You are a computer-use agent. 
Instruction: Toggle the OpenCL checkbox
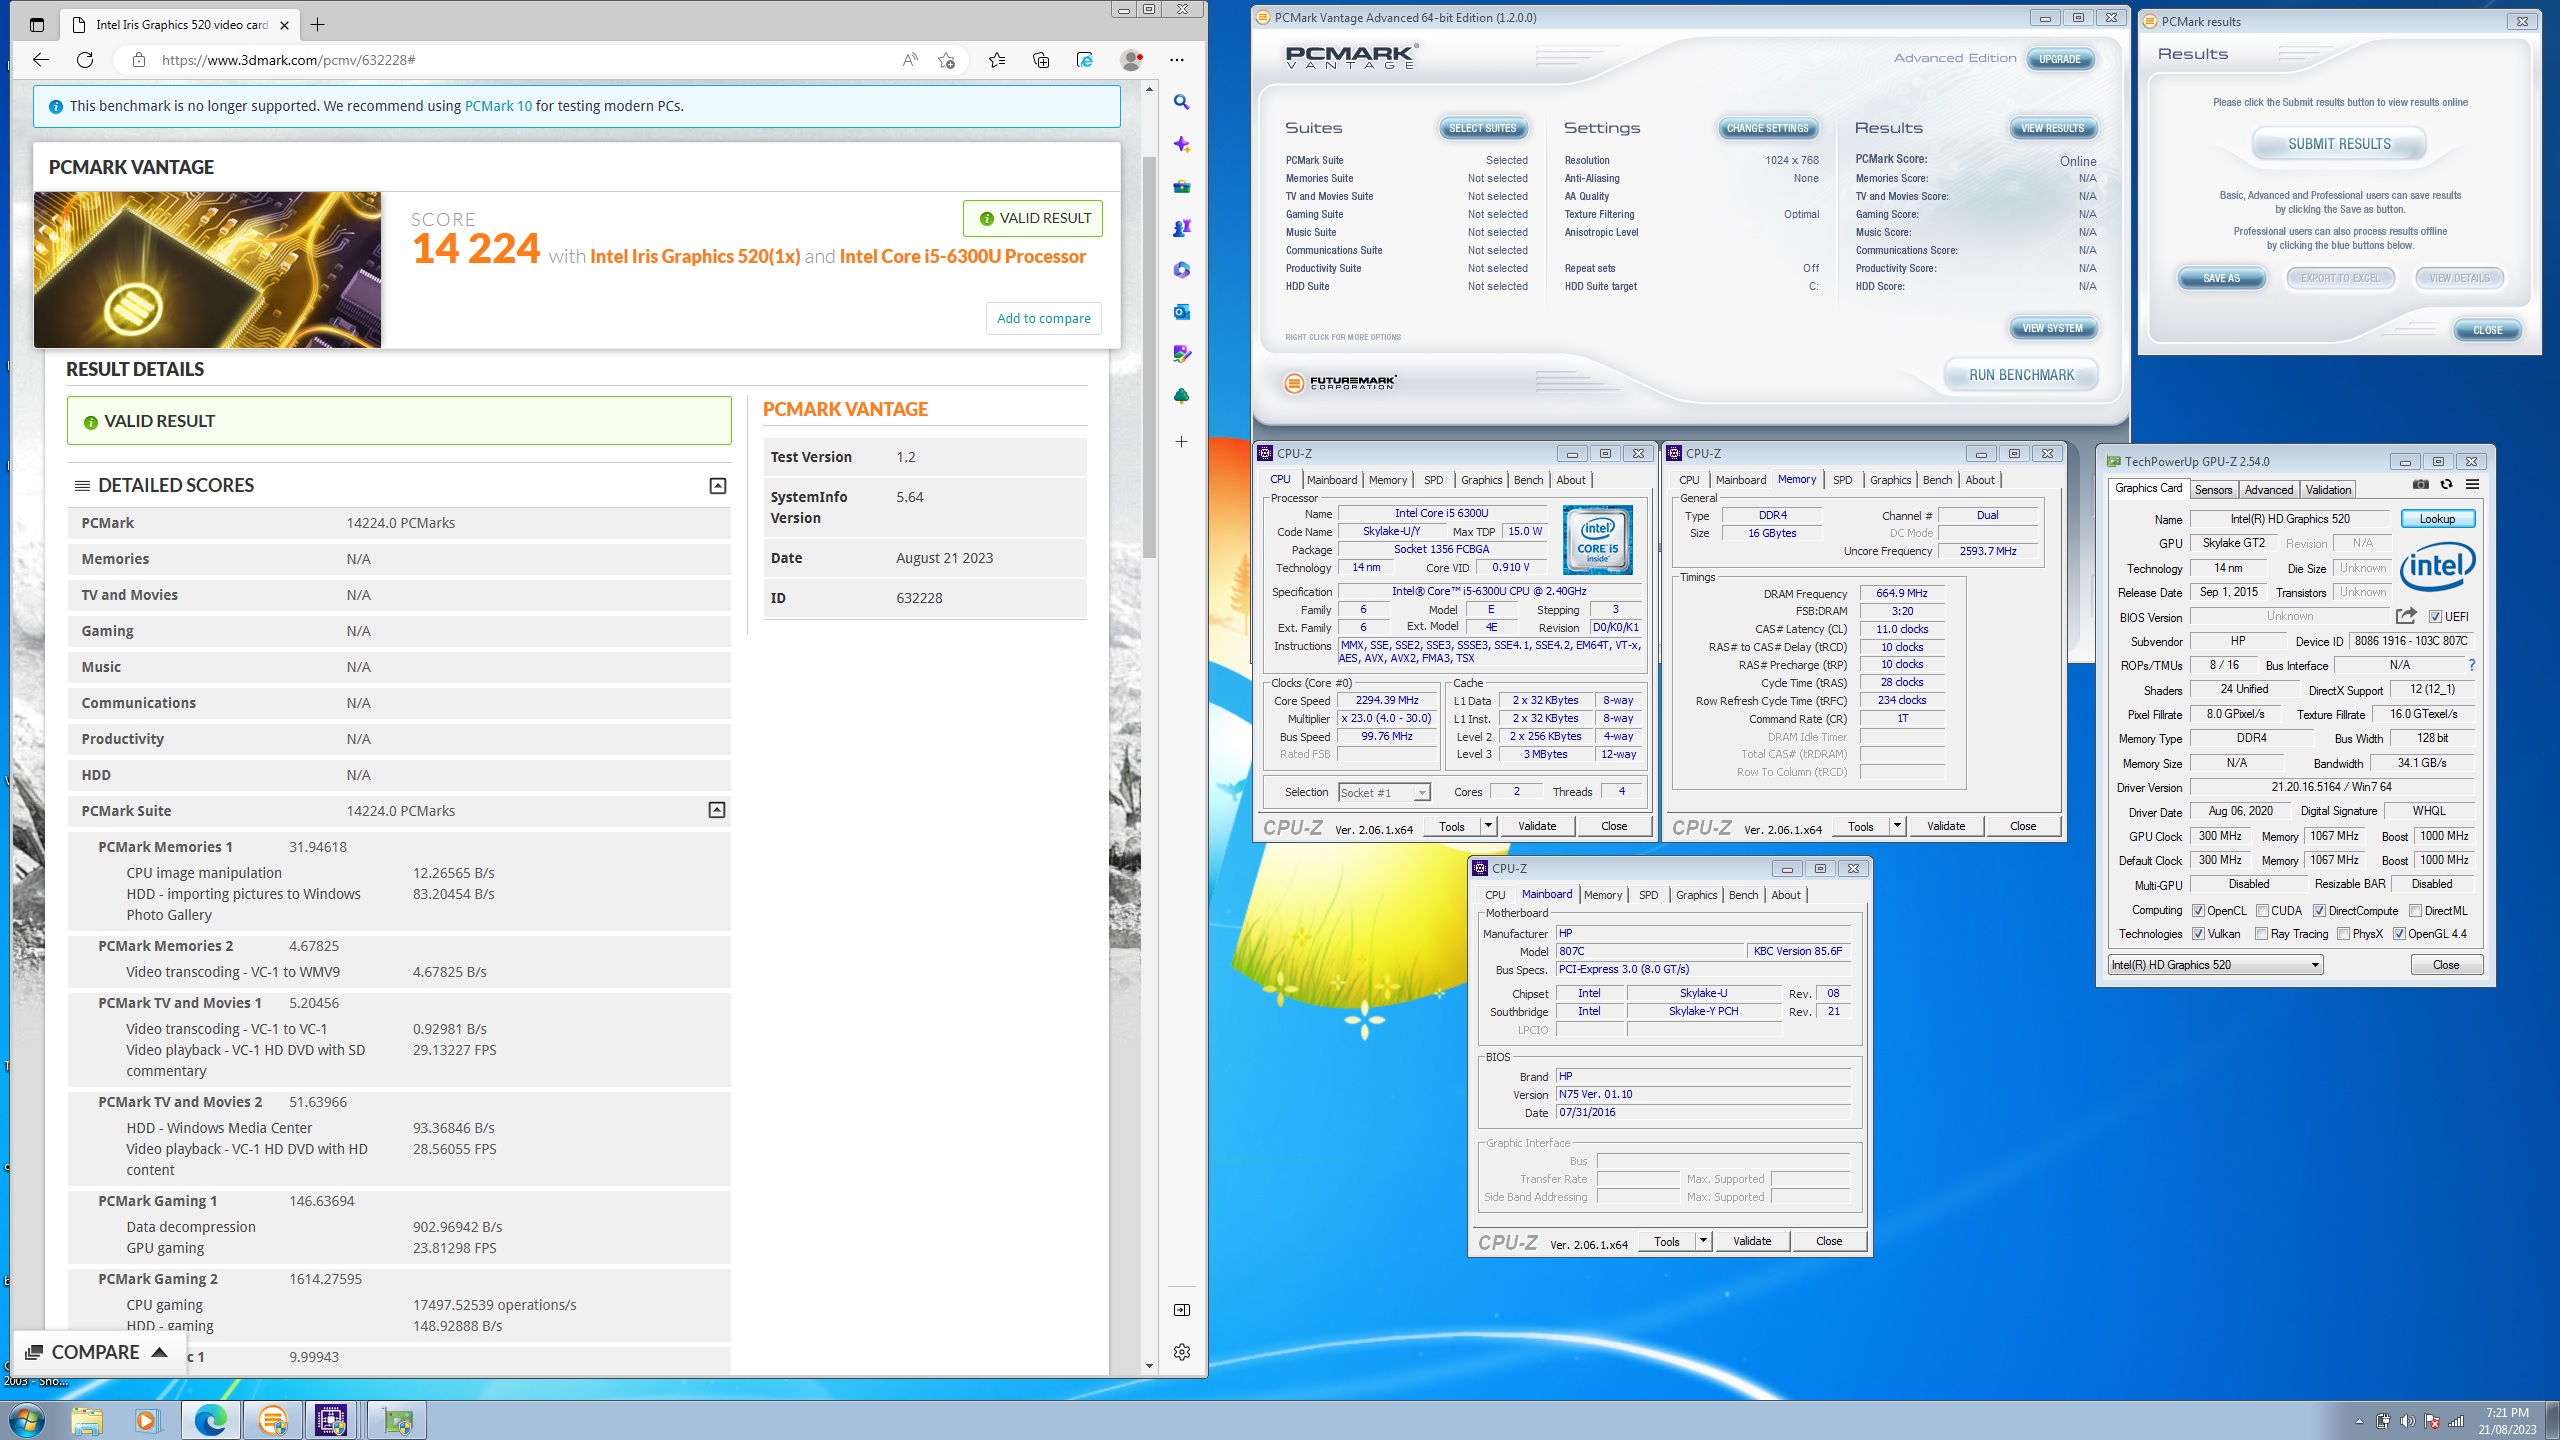2198,911
